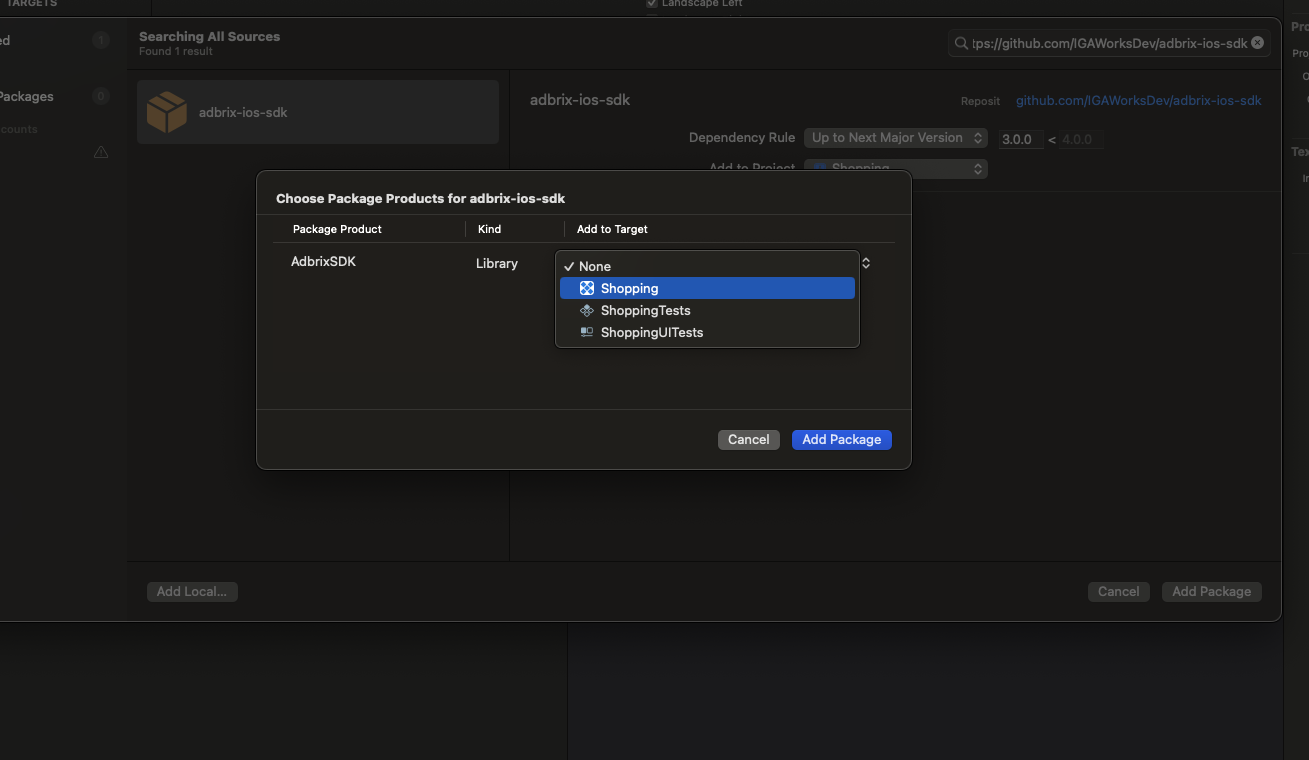This screenshot has width=1309, height=760.
Task: Click Package Product column header
Action: point(337,229)
